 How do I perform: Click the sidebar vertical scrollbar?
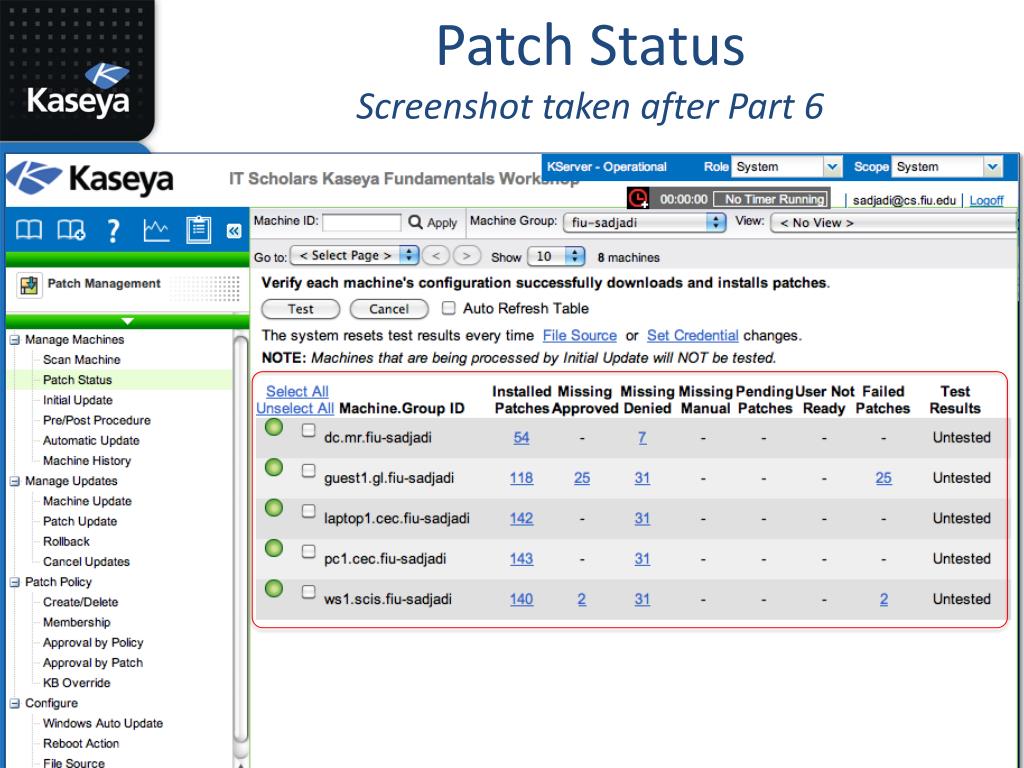[x=240, y=539]
